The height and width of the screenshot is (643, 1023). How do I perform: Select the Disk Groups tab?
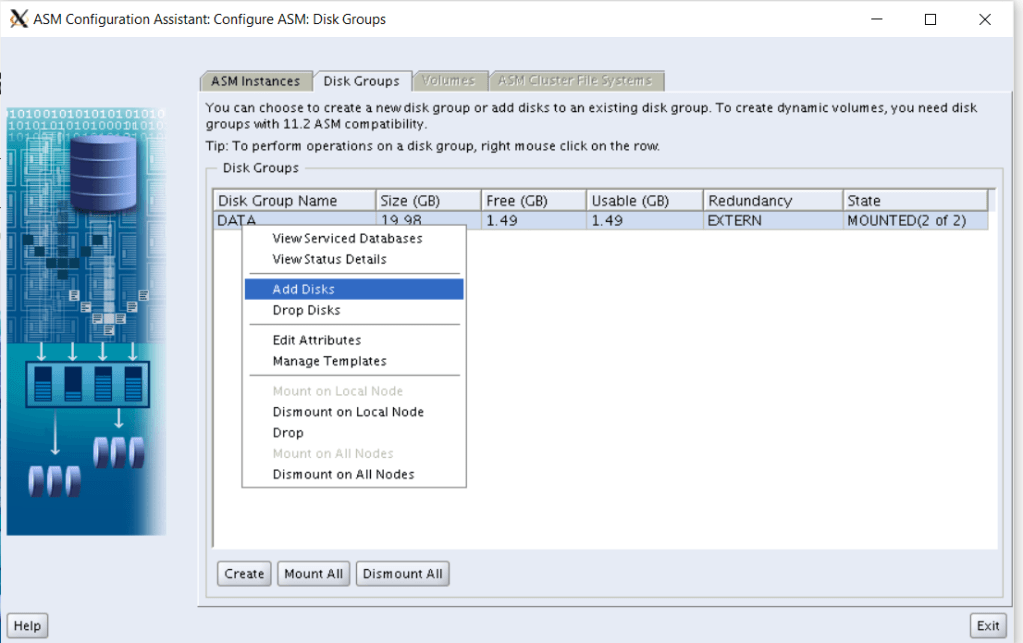click(361, 81)
